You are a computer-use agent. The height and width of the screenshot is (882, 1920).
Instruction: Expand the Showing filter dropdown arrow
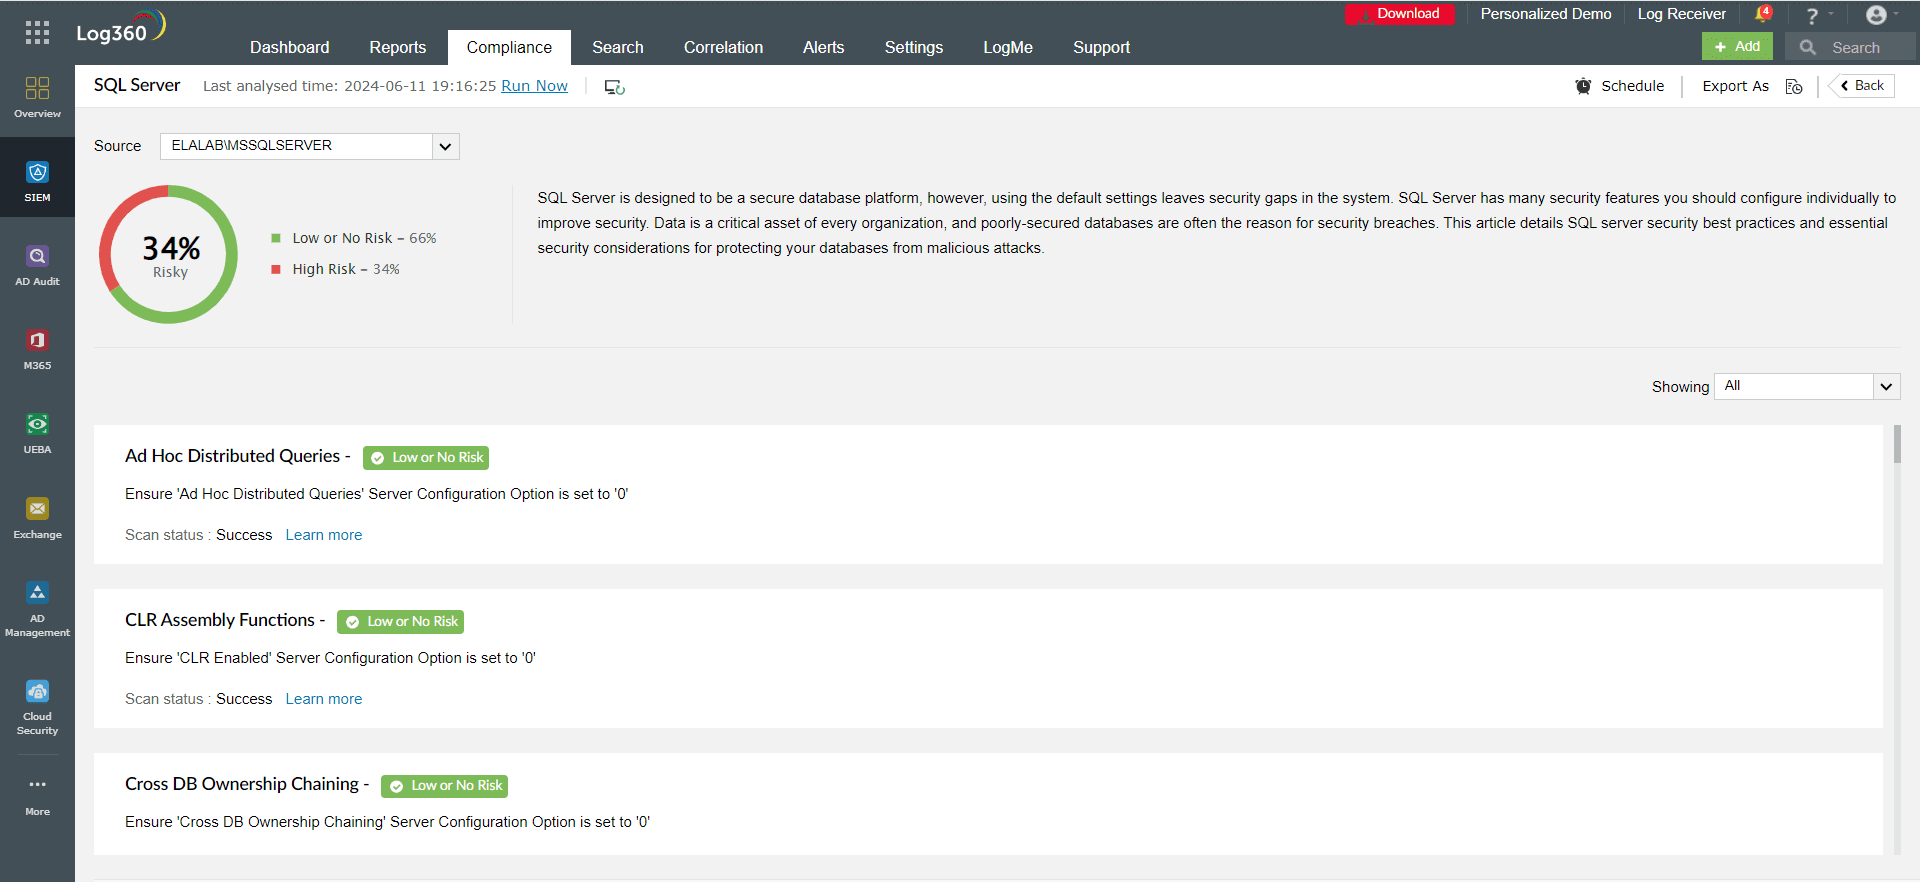pyautogui.click(x=1886, y=386)
